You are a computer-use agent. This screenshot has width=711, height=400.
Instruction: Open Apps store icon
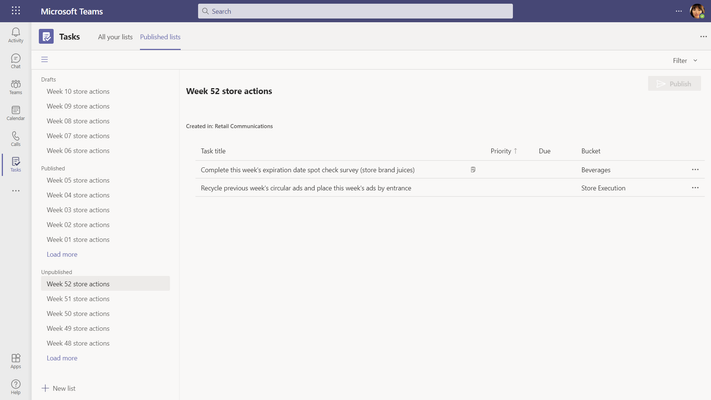15,361
